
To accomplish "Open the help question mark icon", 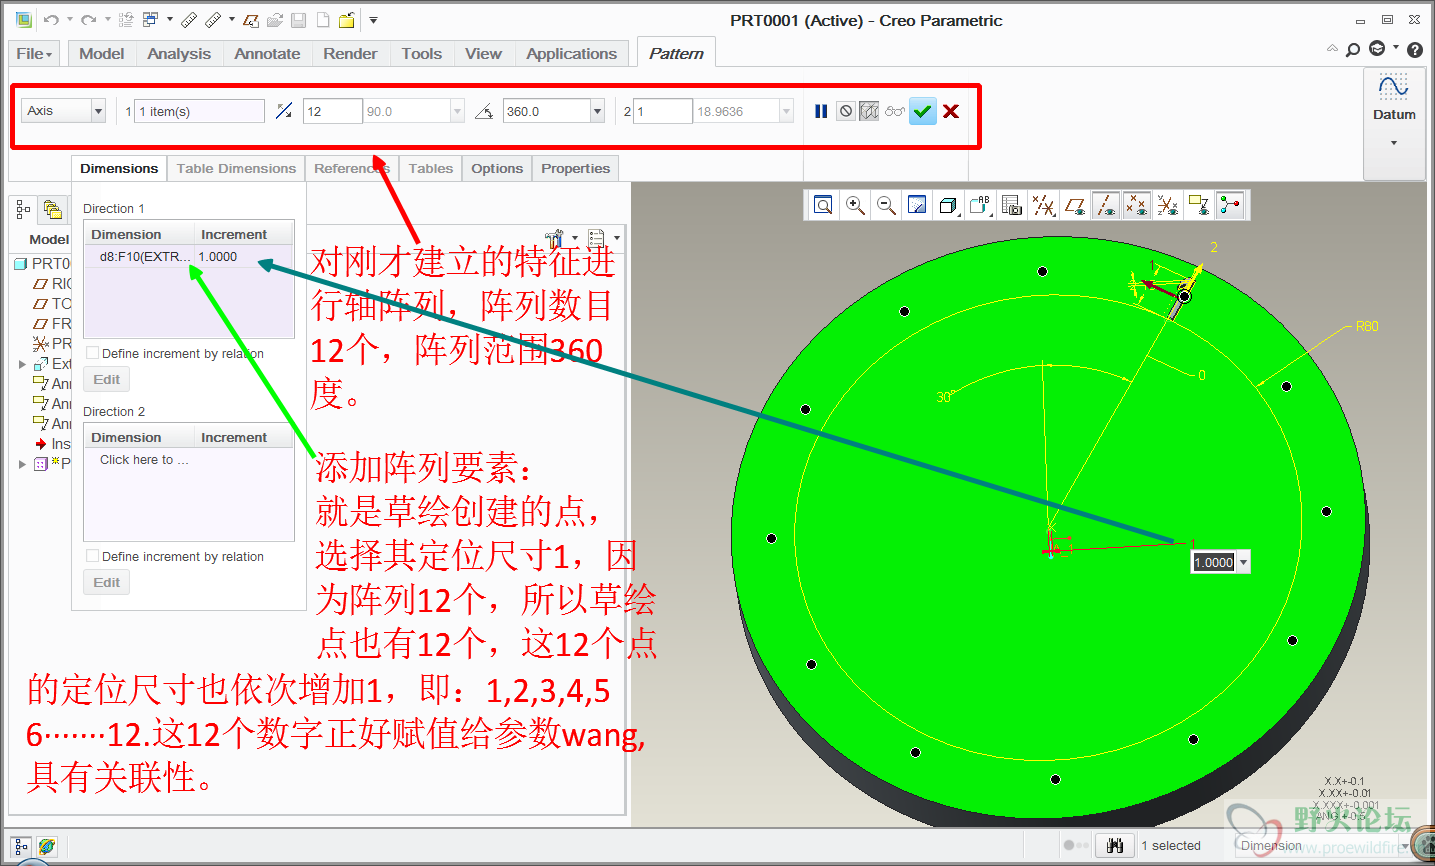I will [x=1415, y=50].
